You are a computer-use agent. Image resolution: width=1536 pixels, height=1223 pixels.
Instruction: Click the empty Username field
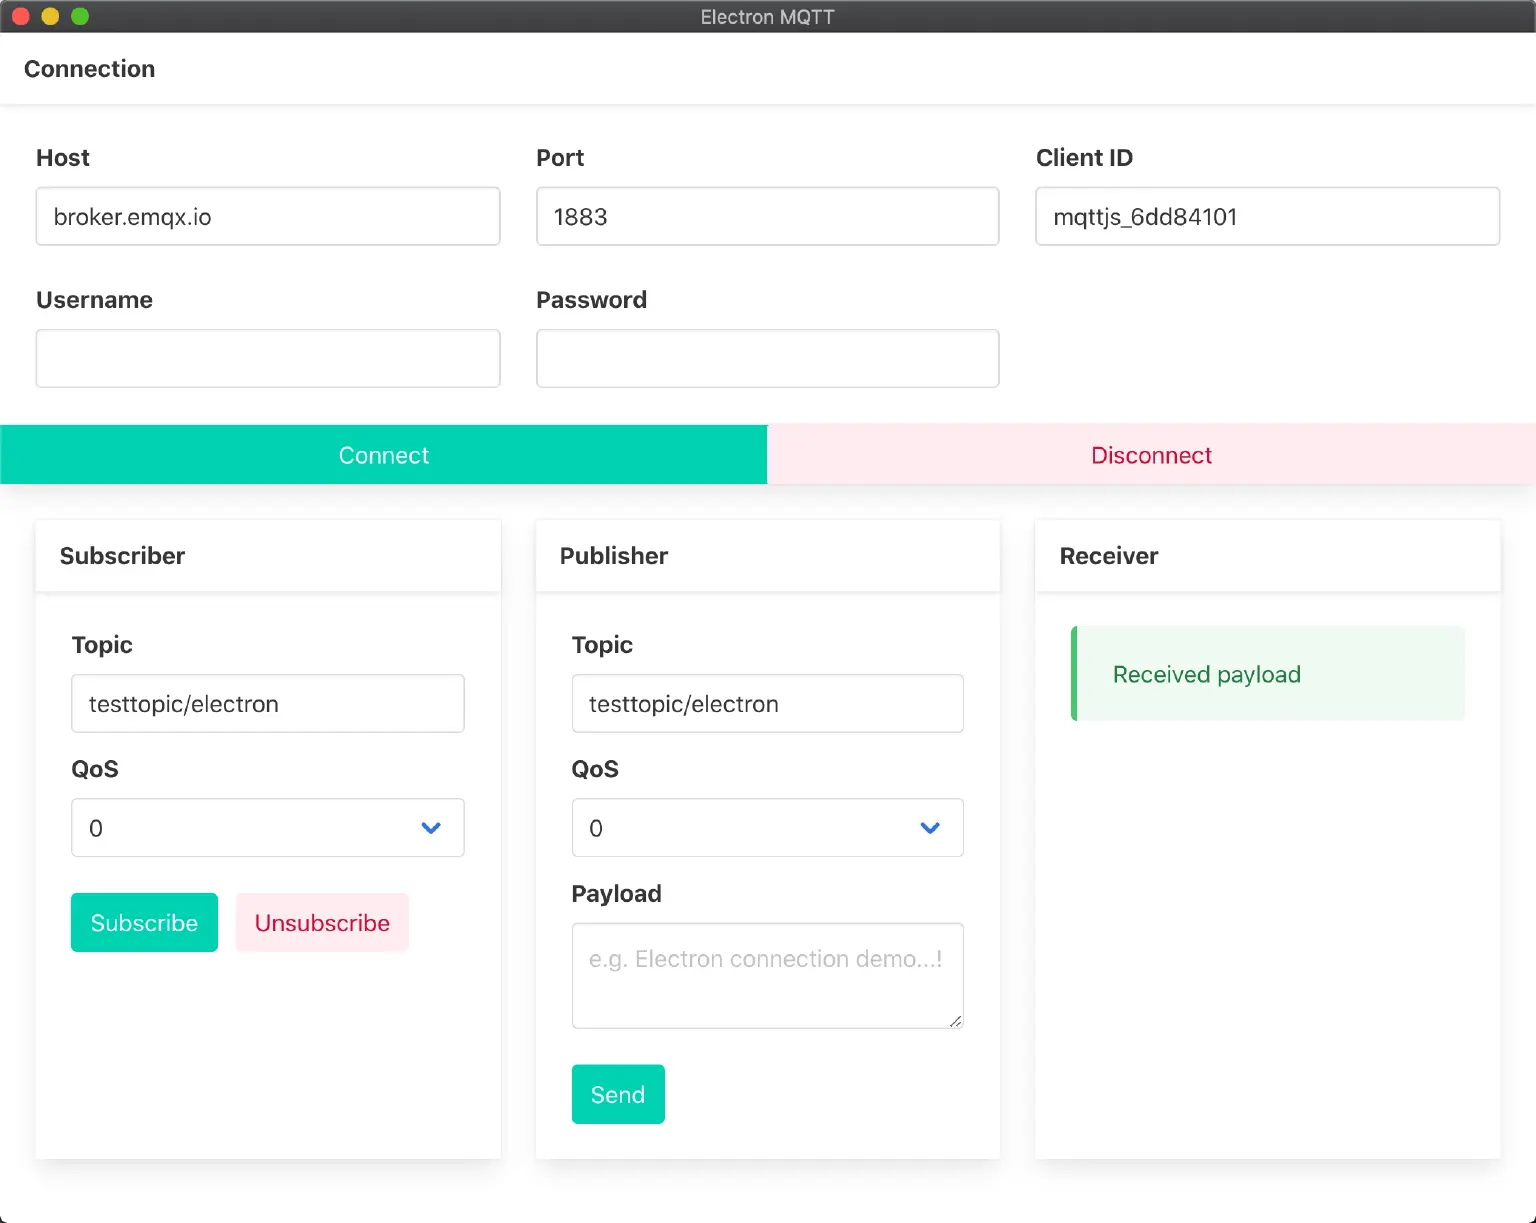pyautogui.click(x=267, y=358)
